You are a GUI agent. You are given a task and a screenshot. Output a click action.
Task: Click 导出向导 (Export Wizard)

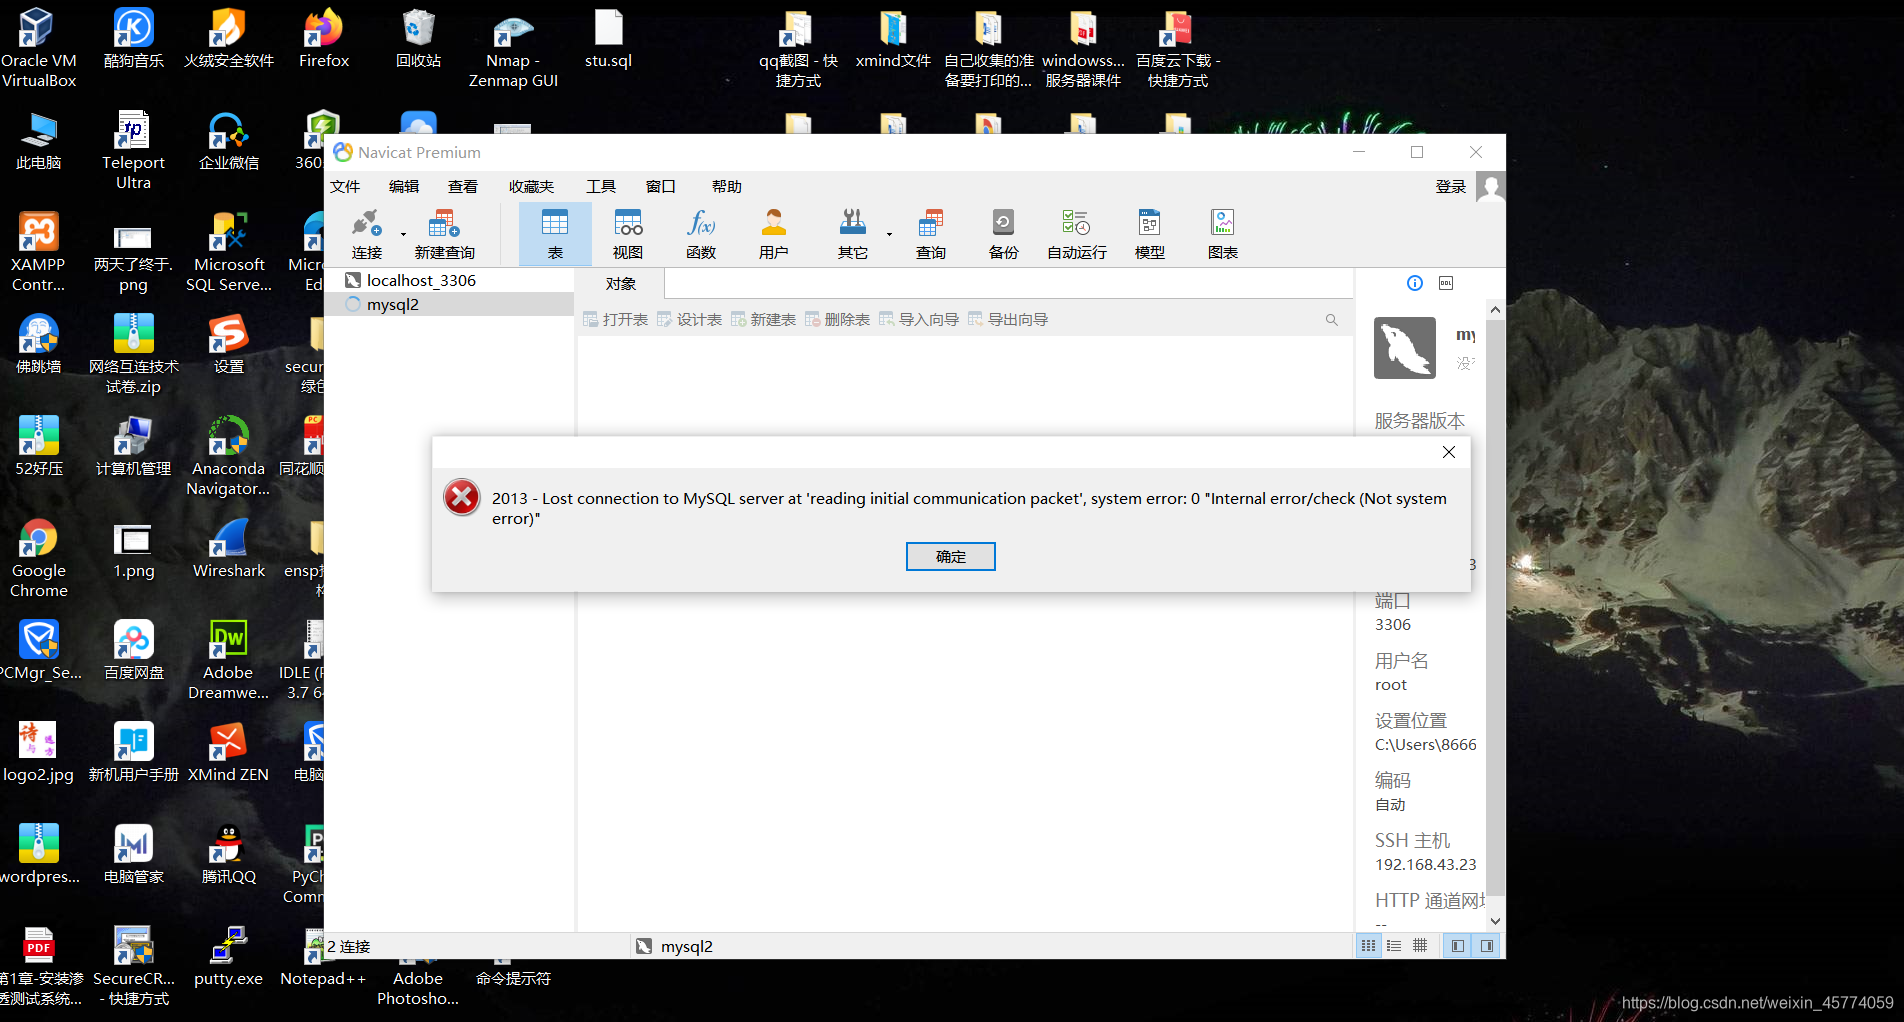click(1008, 319)
